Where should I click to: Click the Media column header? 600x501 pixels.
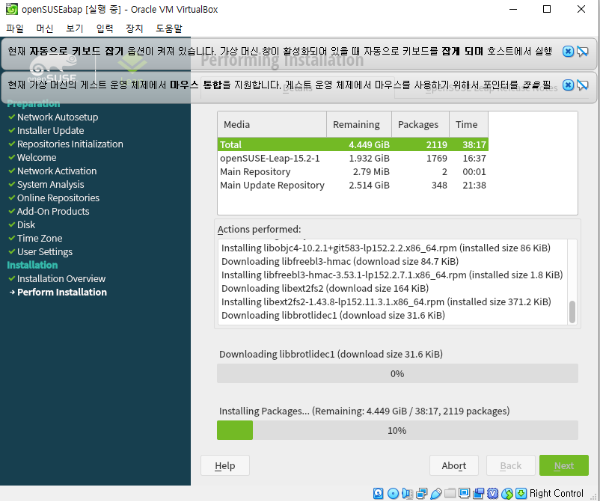point(272,124)
